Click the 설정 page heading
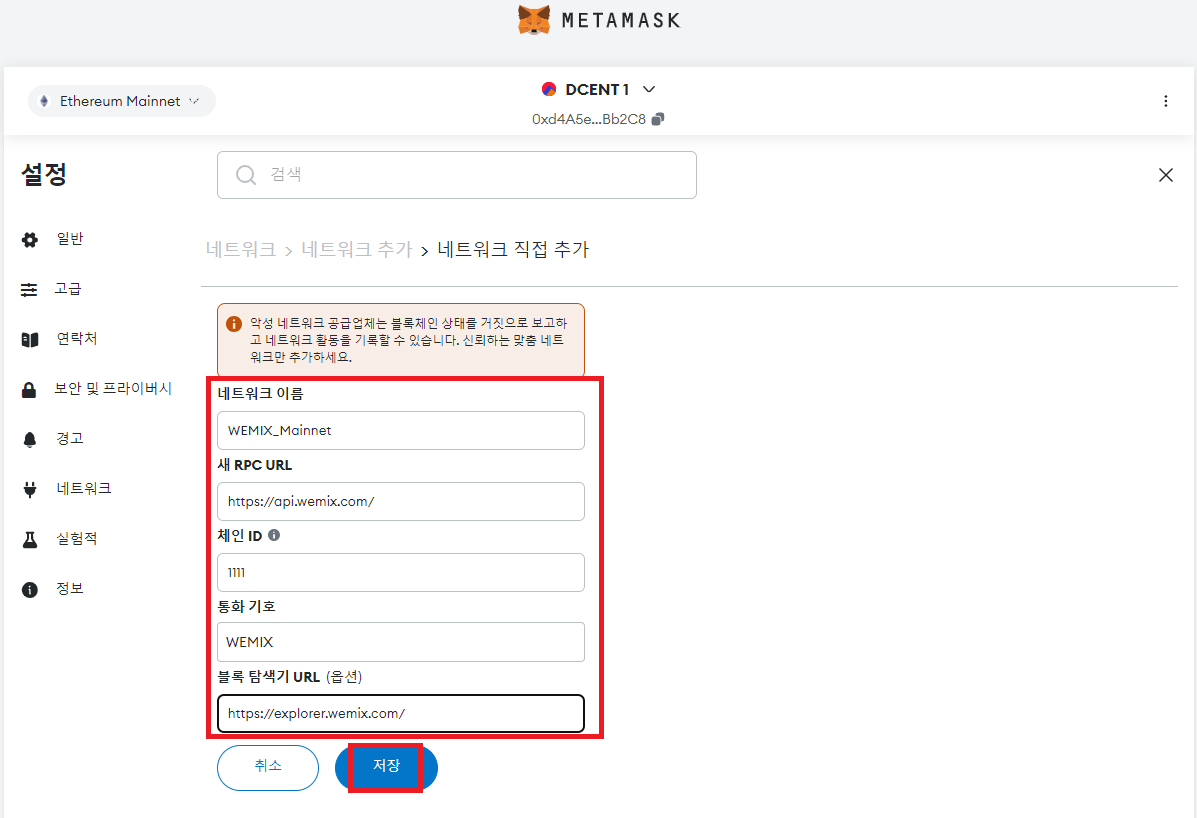The image size is (1197, 818). [44, 174]
